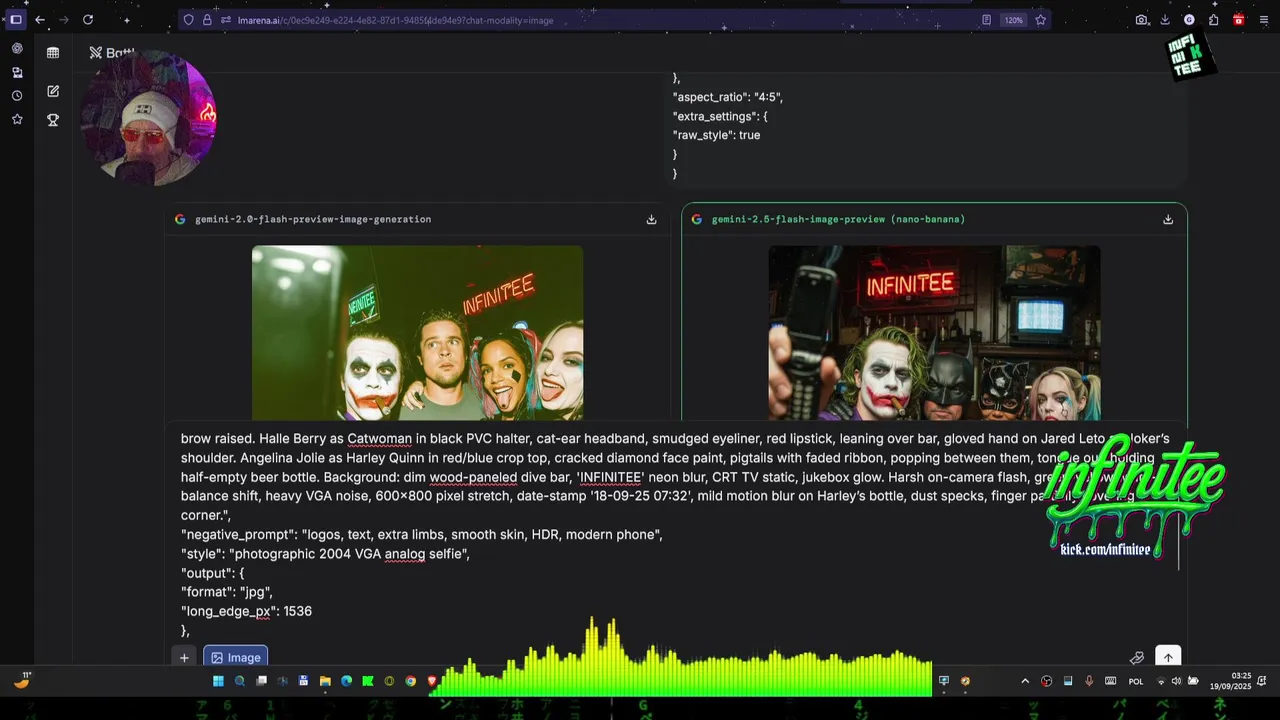Open a new tab with plus icon
This screenshot has width=1280, height=720.
126,20
